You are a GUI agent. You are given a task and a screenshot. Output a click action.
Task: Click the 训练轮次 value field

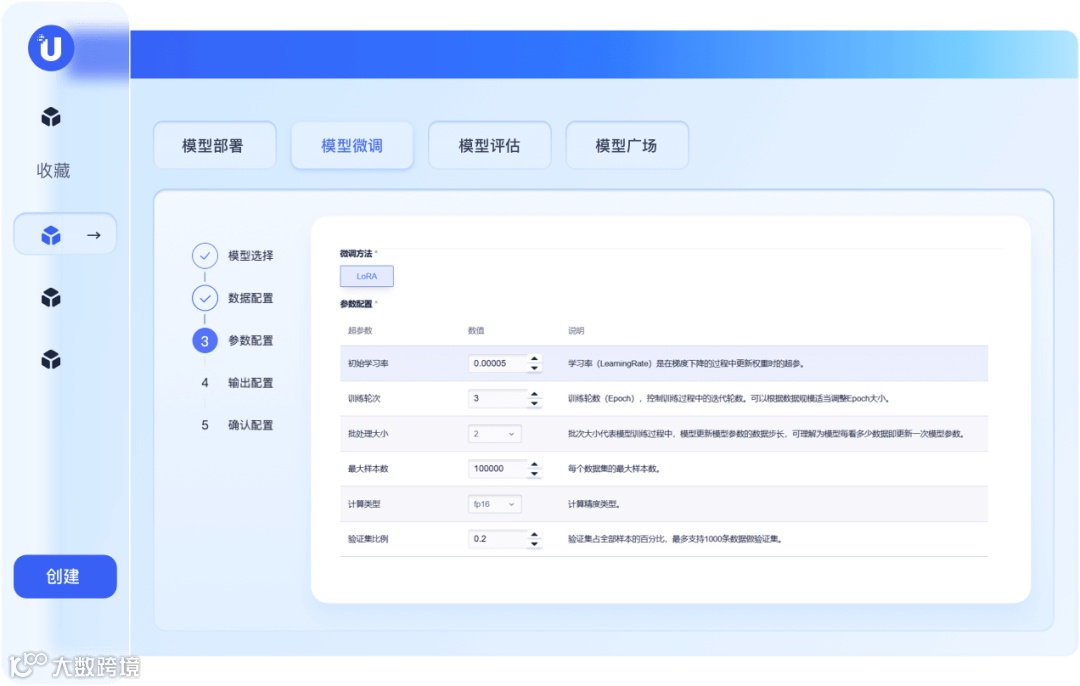497,398
